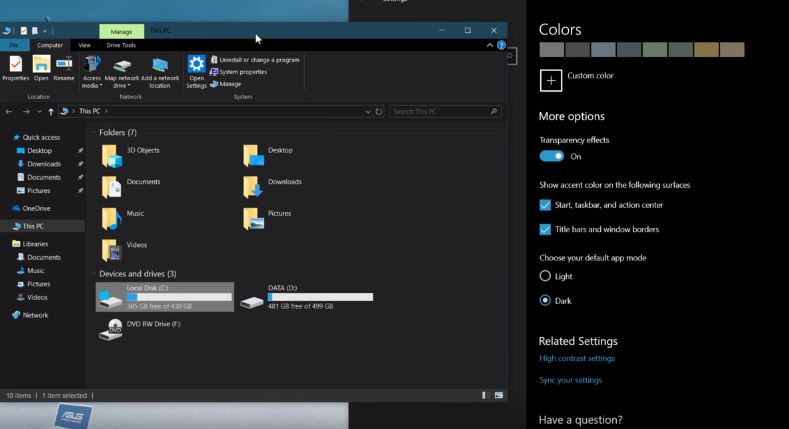
Task: Click Uninstall or change a program
Action: point(255,60)
